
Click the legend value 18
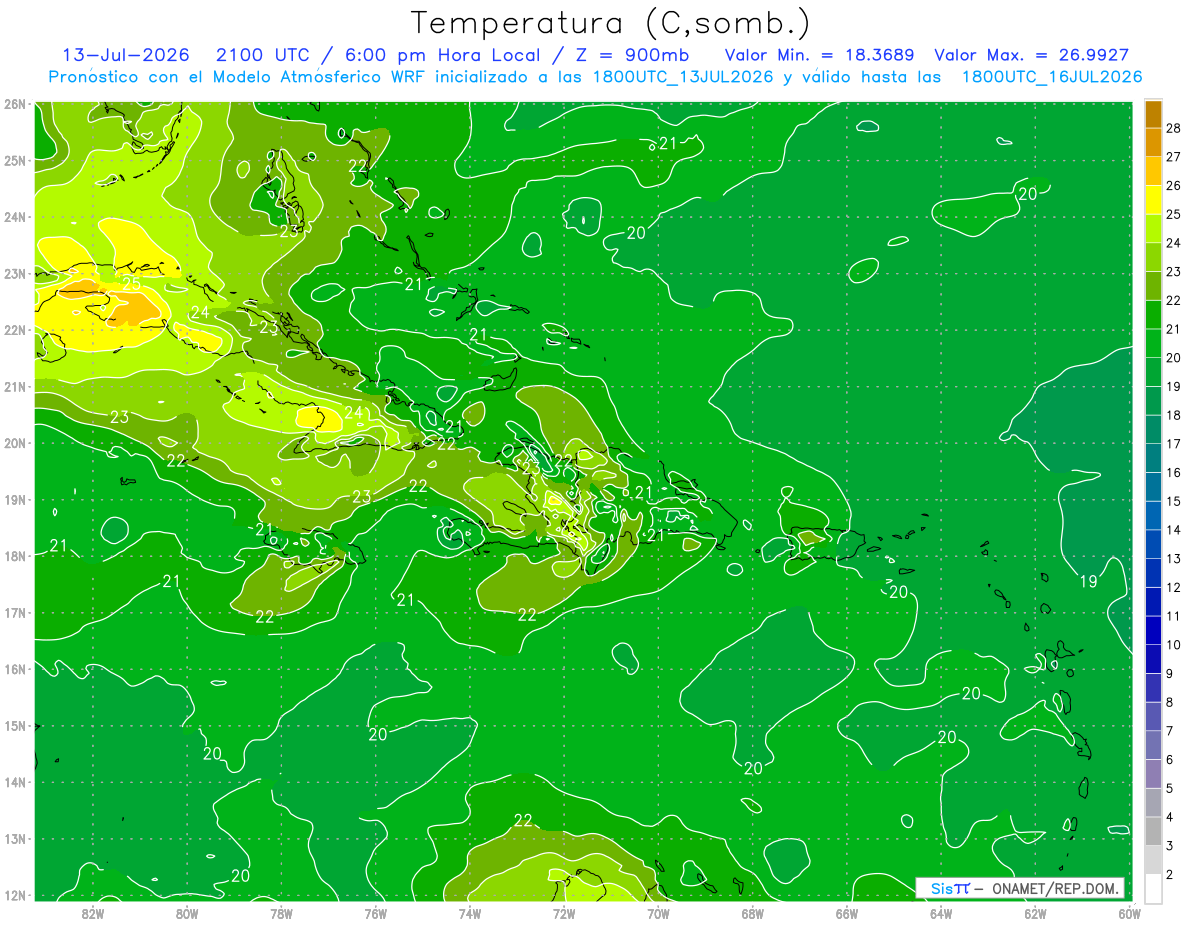[x=1174, y=415]
